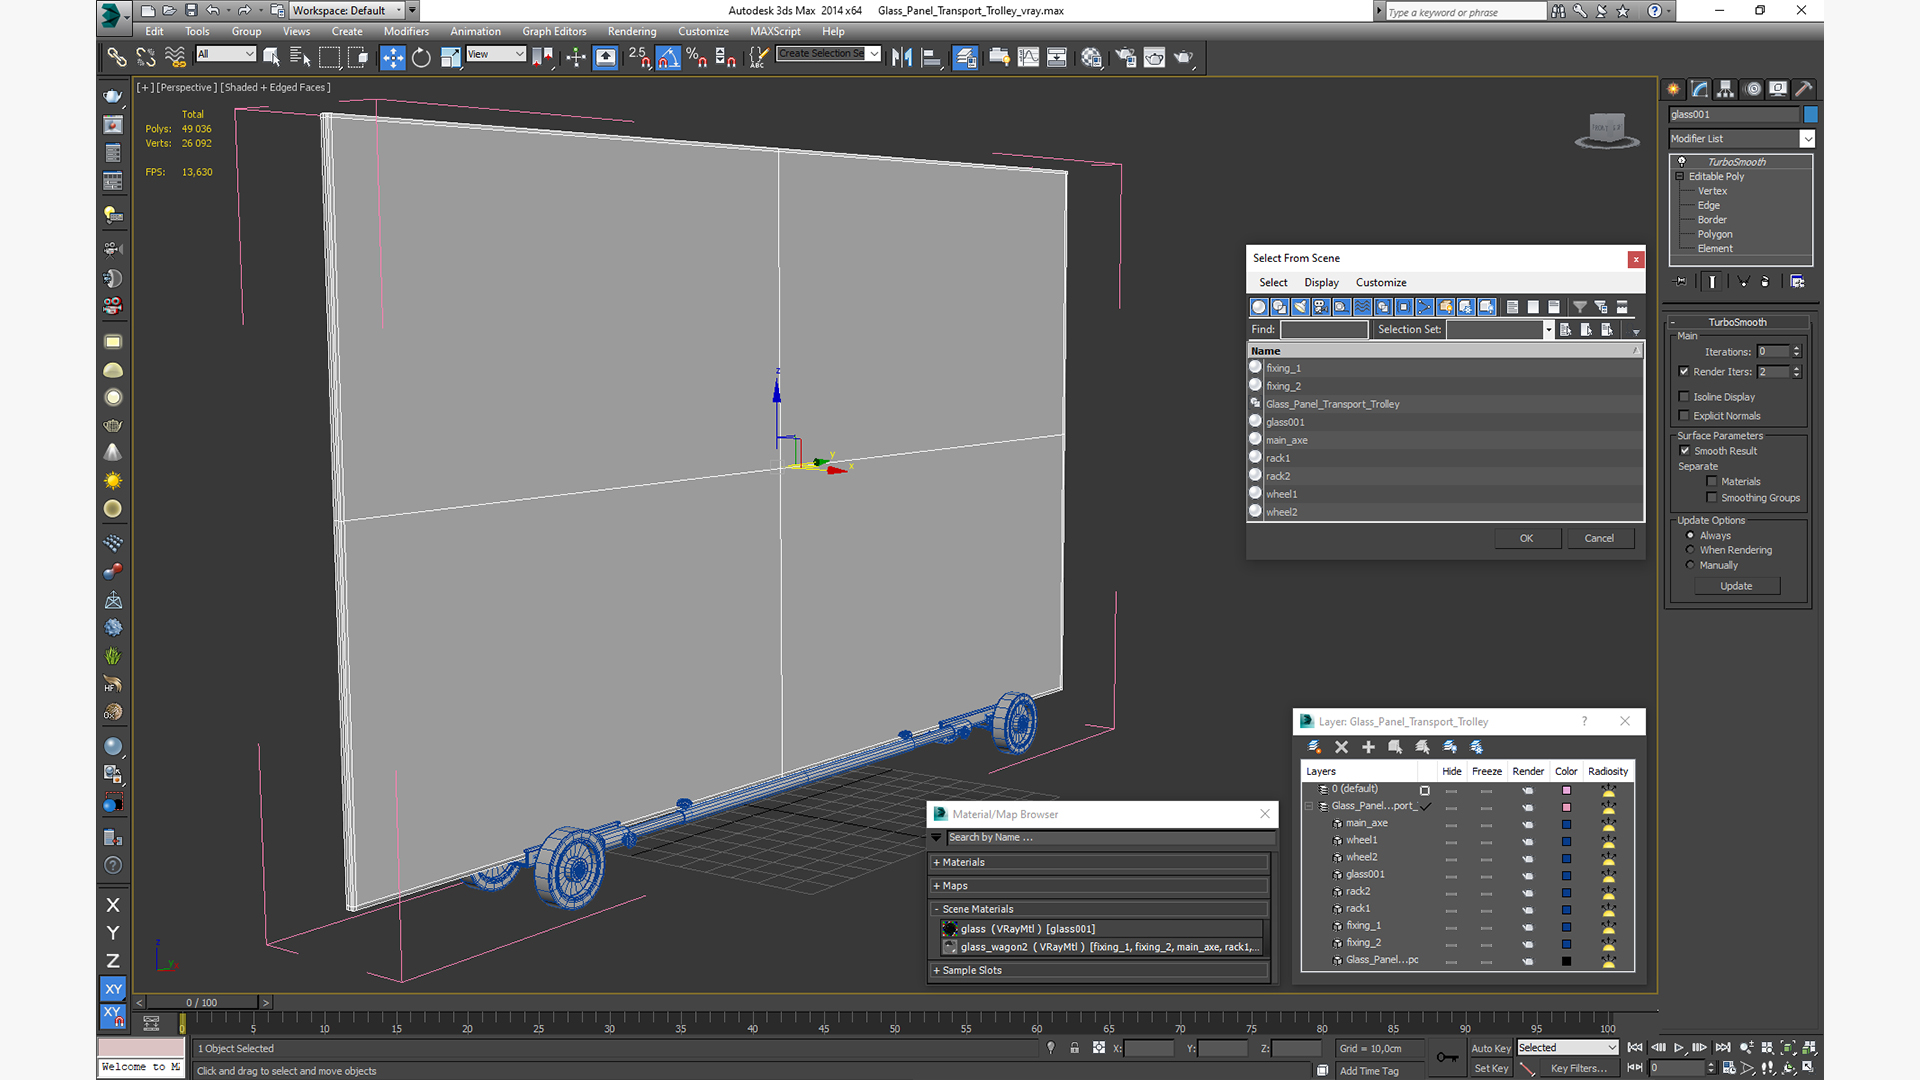
Task: Open the Create command panel tab
Action: tap(1673, 89)
